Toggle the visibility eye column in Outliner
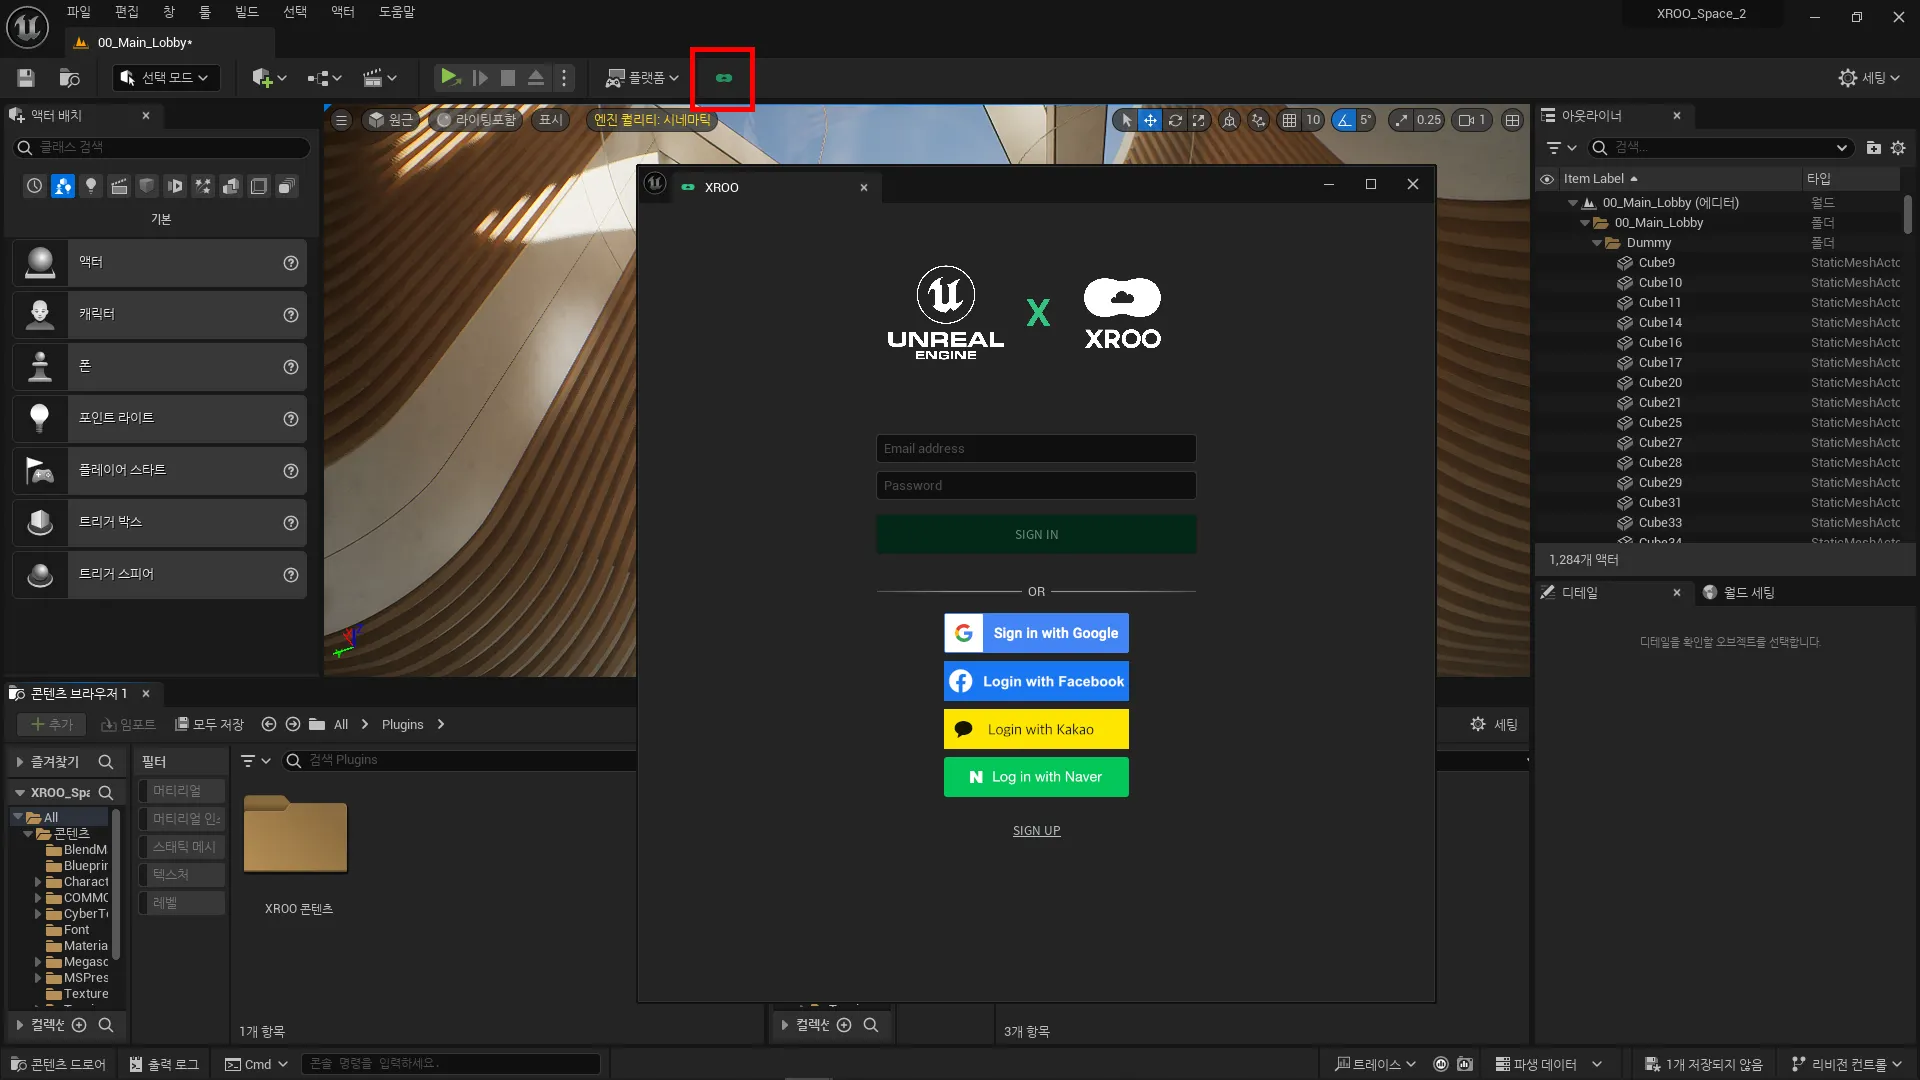Screen dimensions: 1920x1080 (x=1547, y=179)
